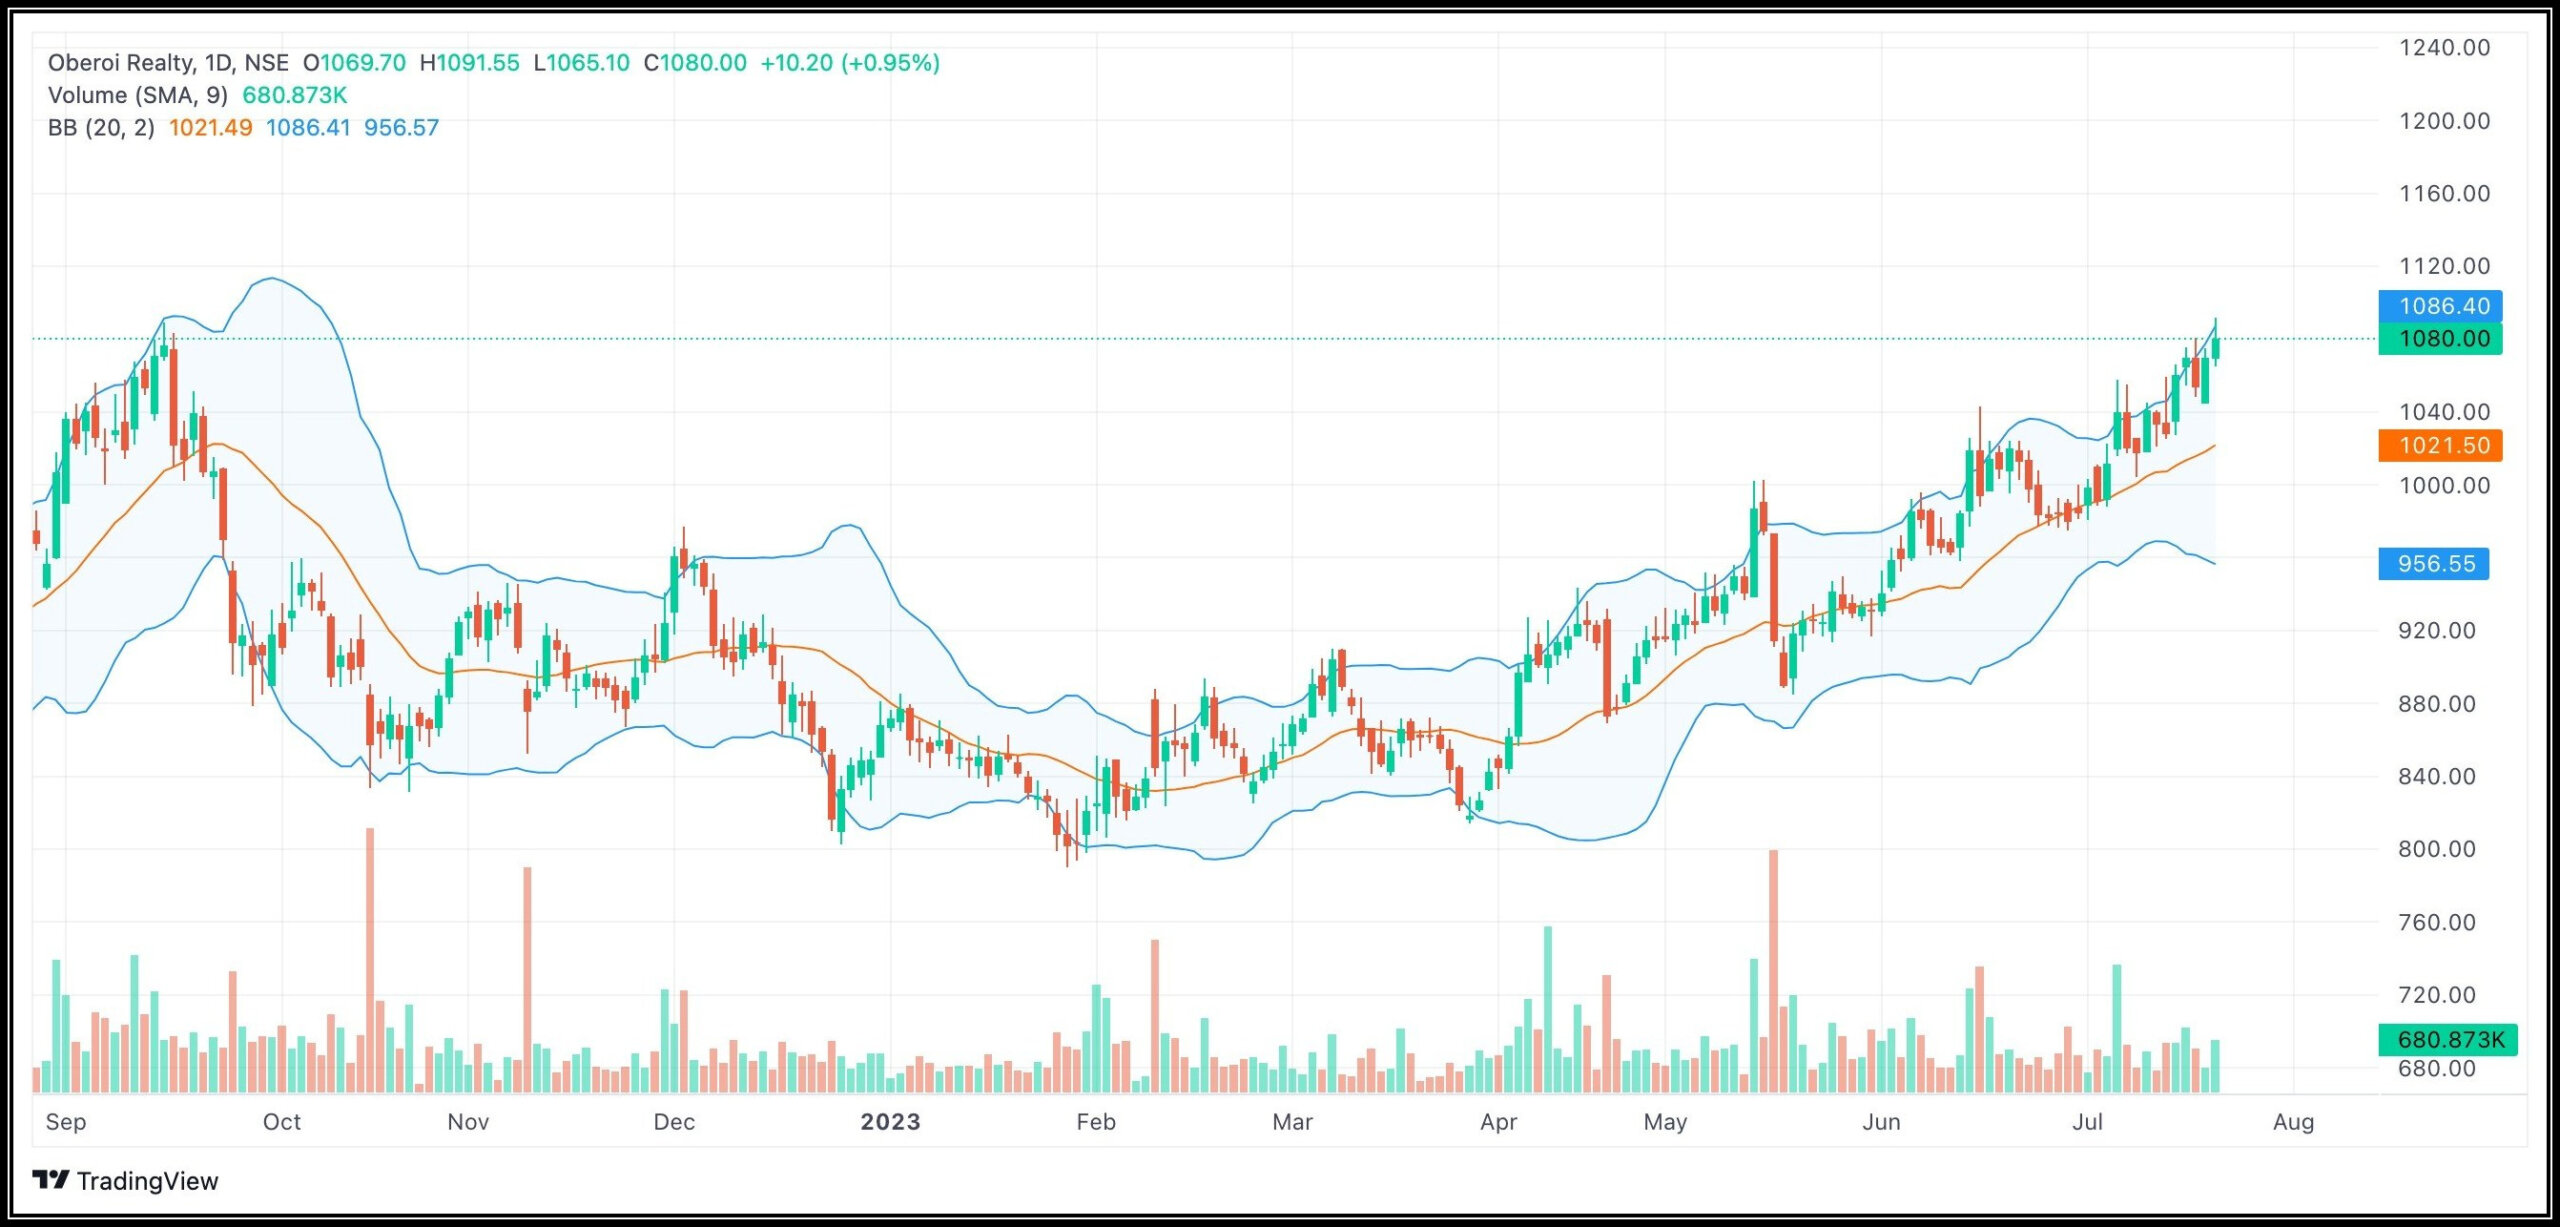Click the May time axis label

click(x=1665, y=1122)
